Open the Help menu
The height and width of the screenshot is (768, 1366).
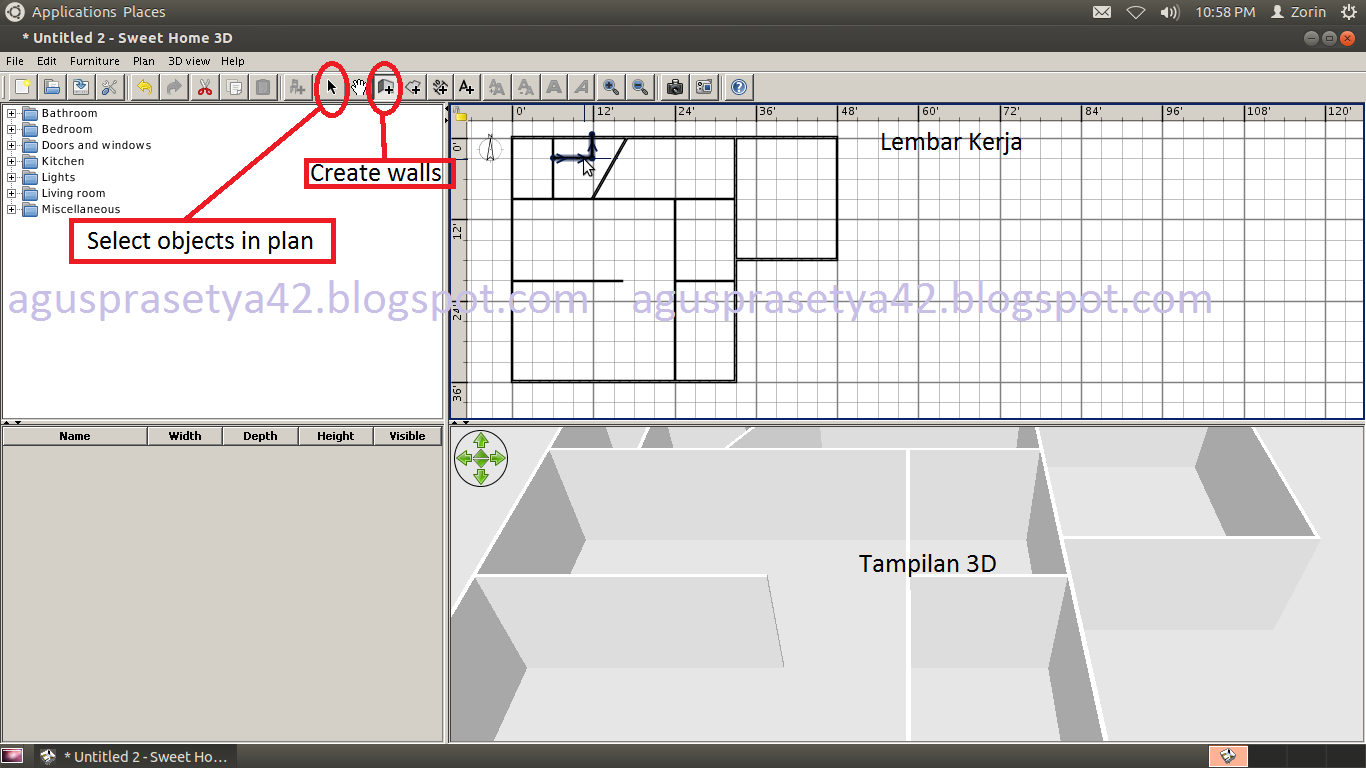pyautogui.click(x=233, y=61)
